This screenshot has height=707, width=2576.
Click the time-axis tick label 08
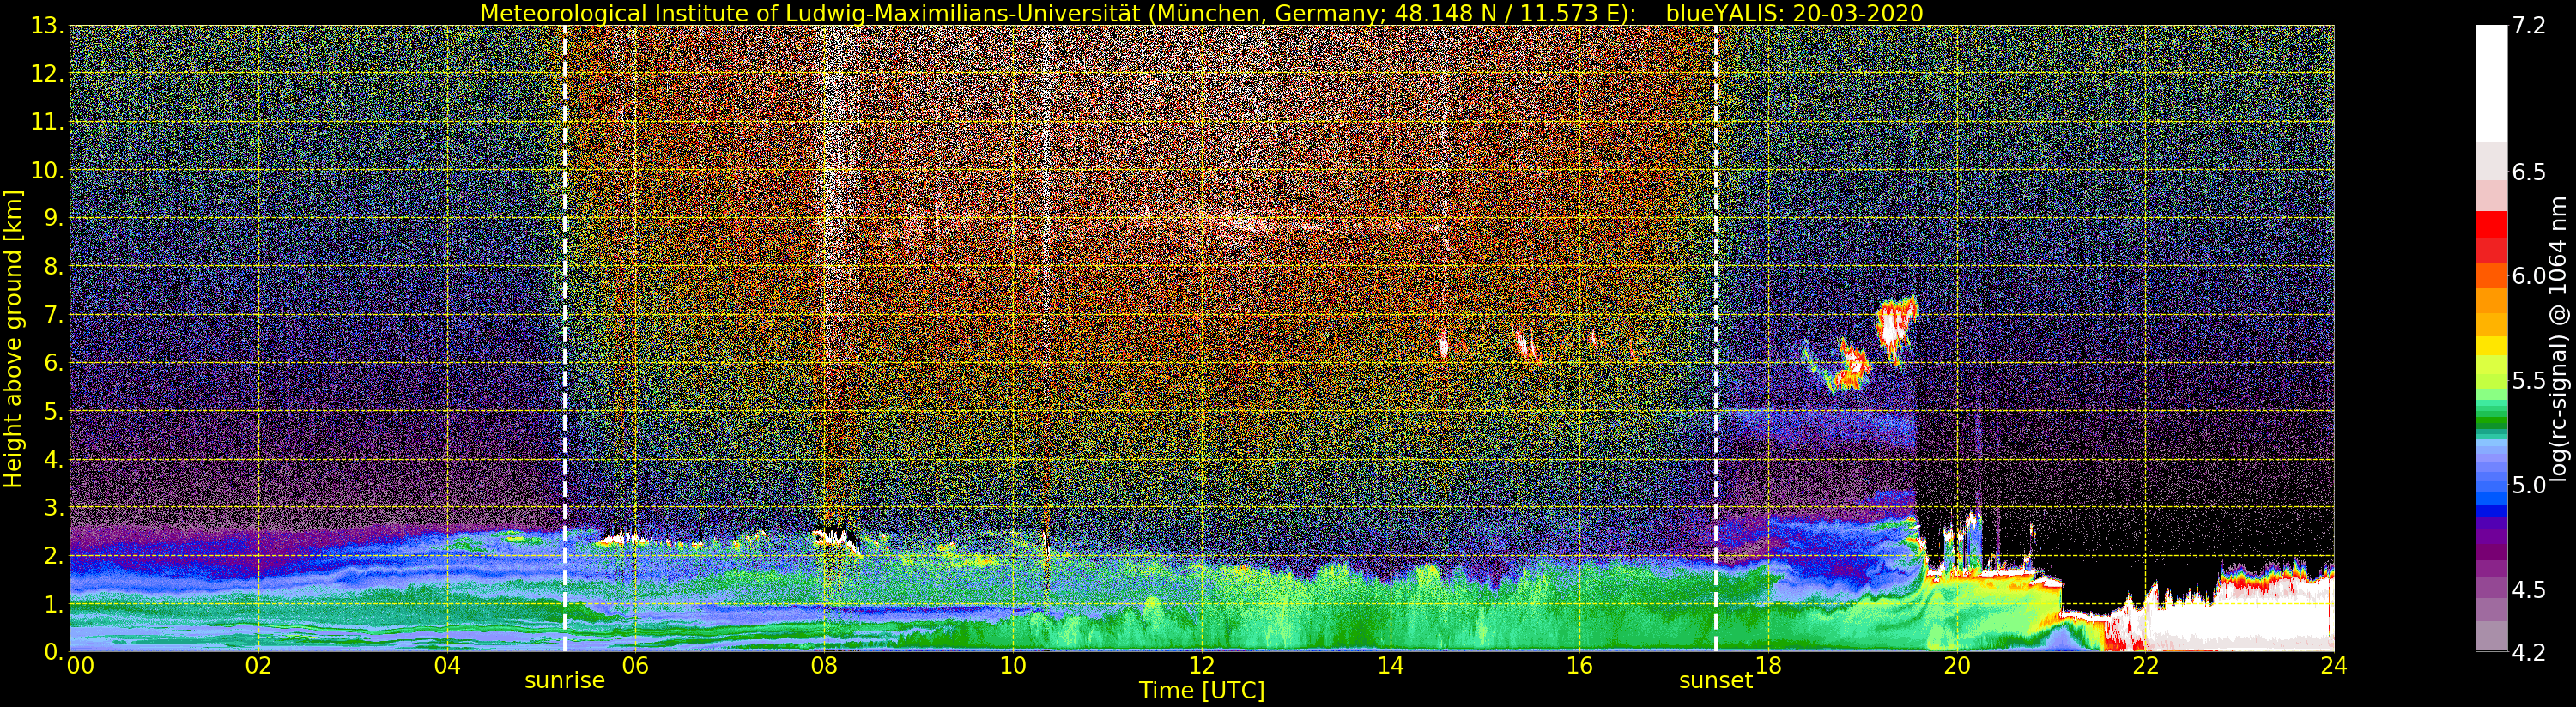coord(824,666)
